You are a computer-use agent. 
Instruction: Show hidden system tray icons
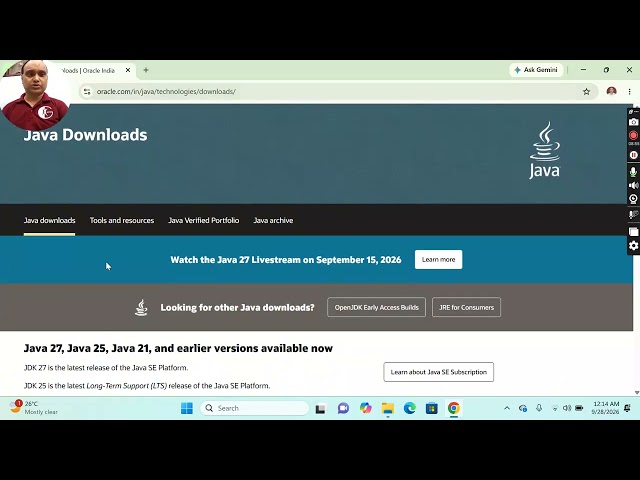(507, 408)
